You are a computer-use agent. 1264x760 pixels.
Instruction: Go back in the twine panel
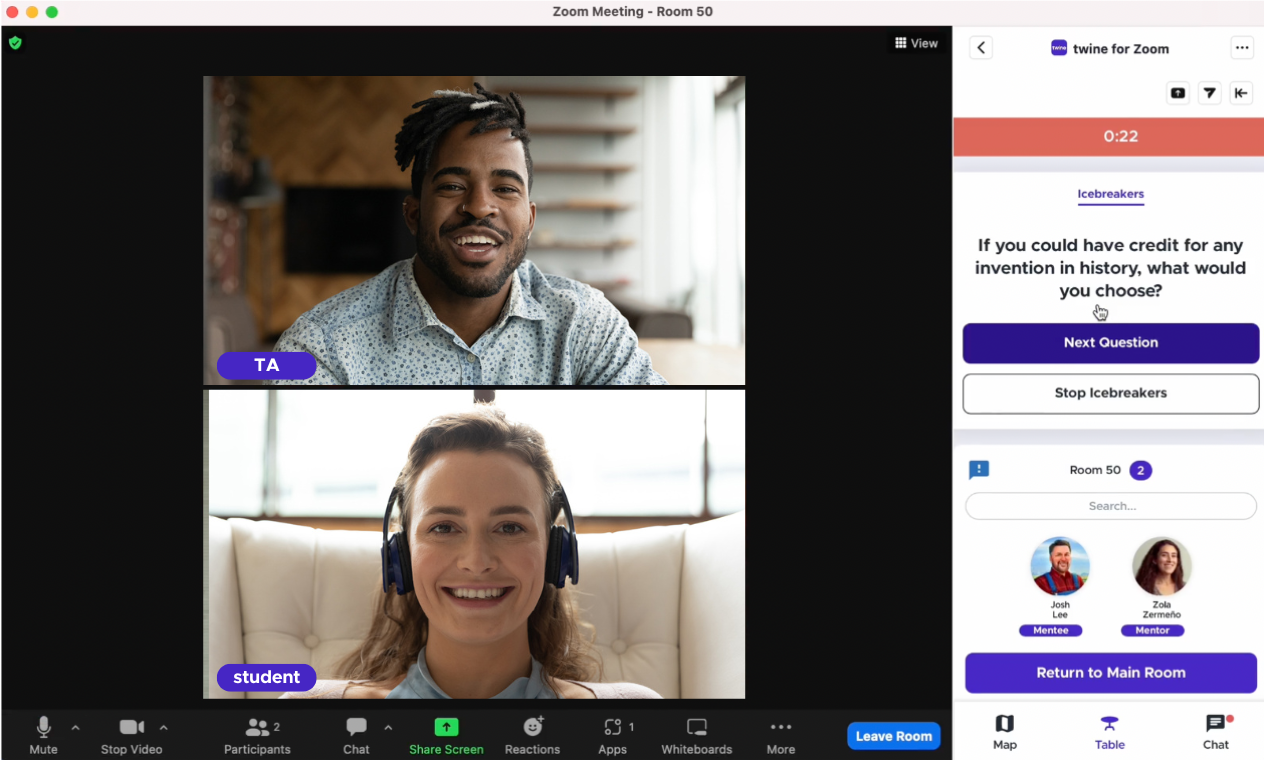[x=981, y=48]
